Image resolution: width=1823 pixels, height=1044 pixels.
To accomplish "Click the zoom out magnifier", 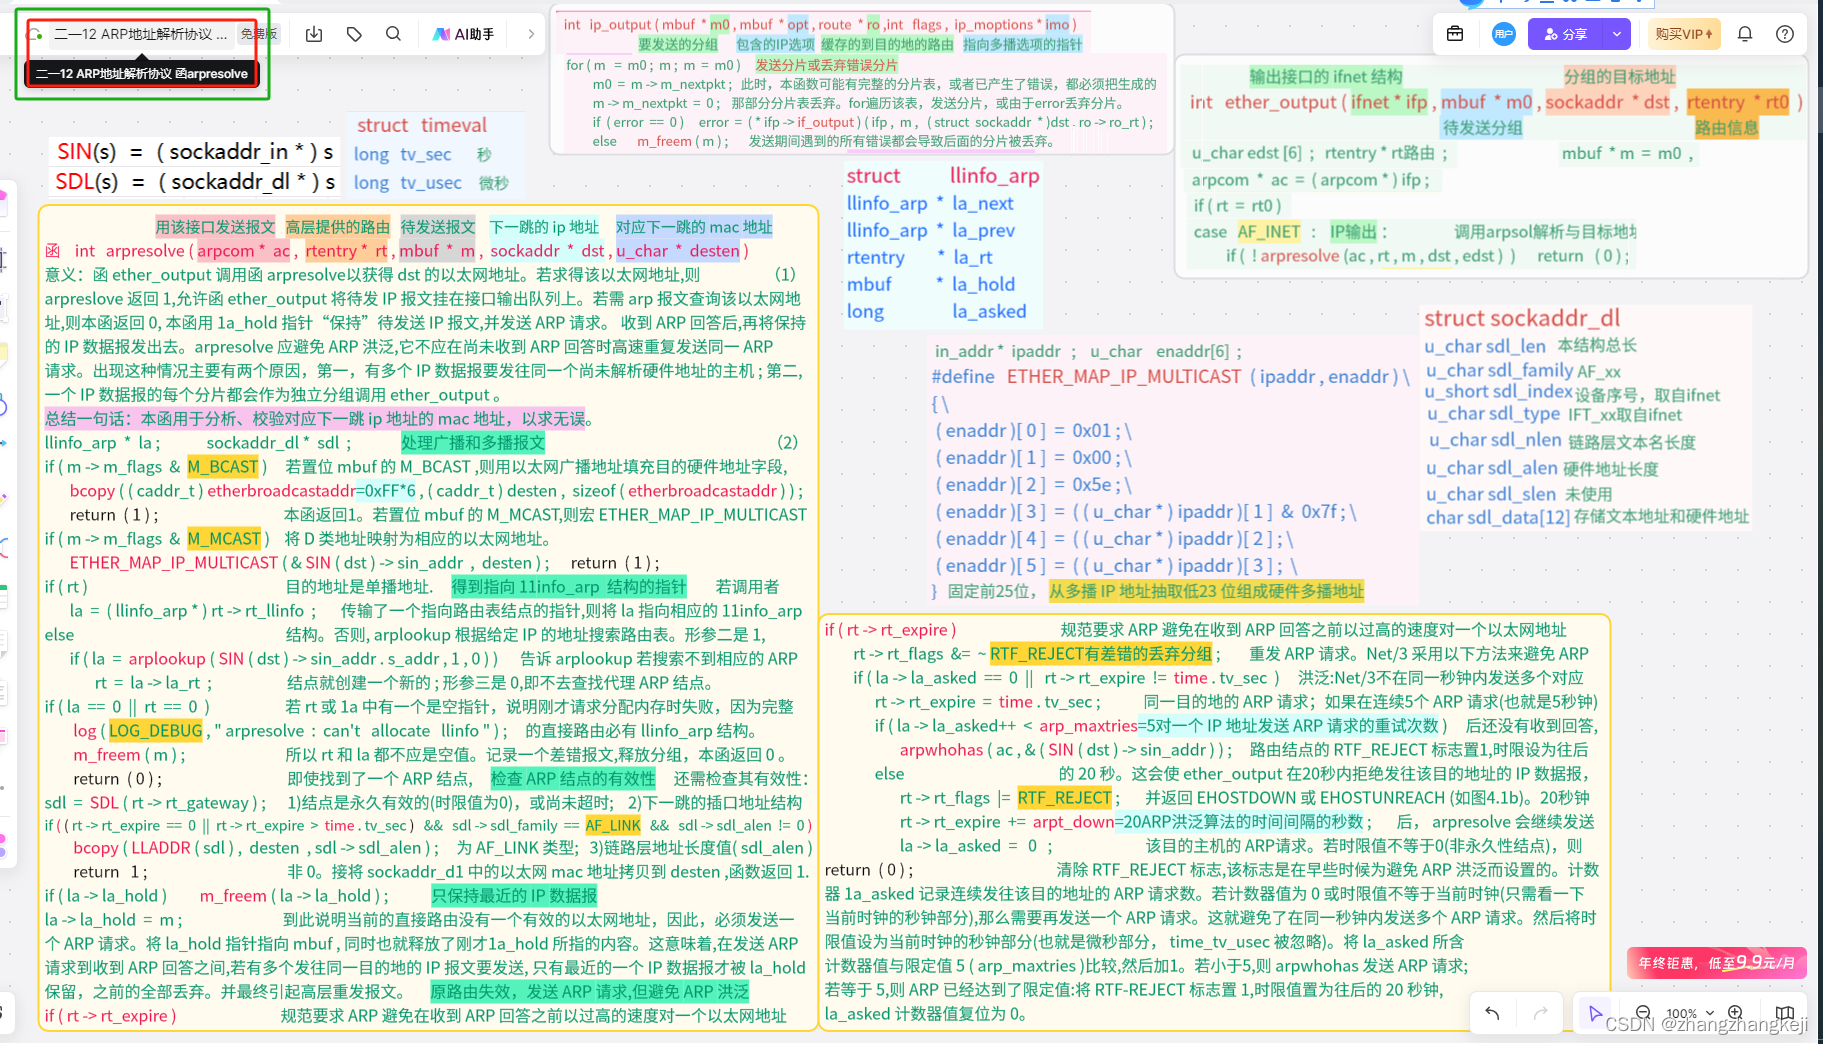I will (1643, 1013).
